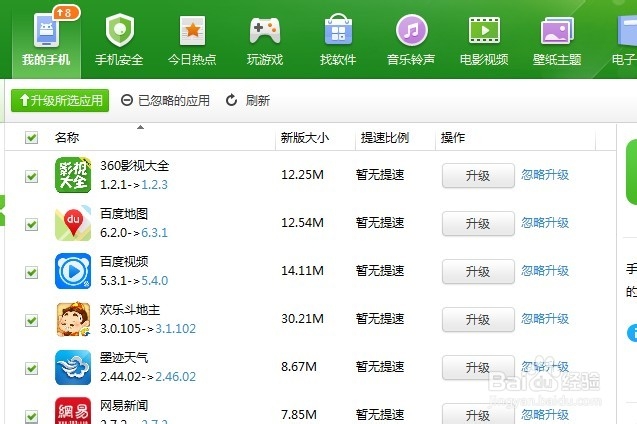637x424 pixels.
Task: Click 忽略升级 for 网易新闻
Action: (545, 414)
